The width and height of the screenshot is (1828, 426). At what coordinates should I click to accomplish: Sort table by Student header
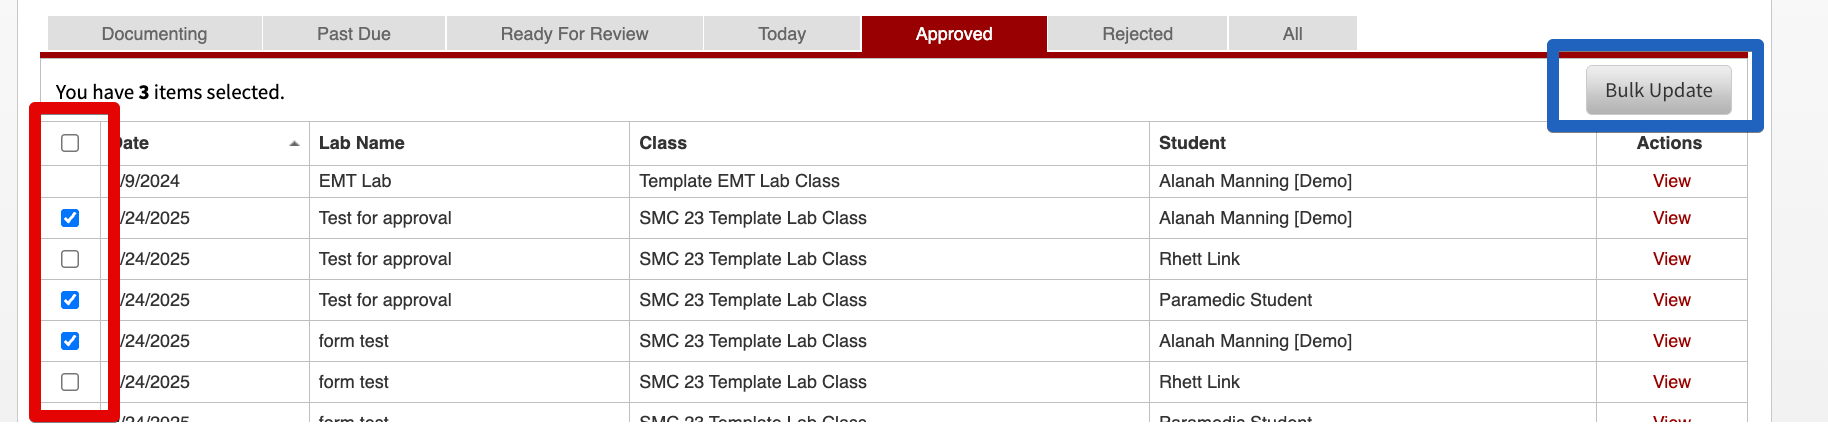[1192, 143]
